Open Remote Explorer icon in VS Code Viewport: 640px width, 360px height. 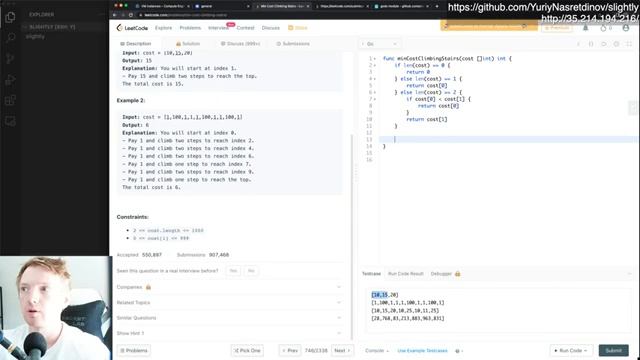(x=10, y=121)
